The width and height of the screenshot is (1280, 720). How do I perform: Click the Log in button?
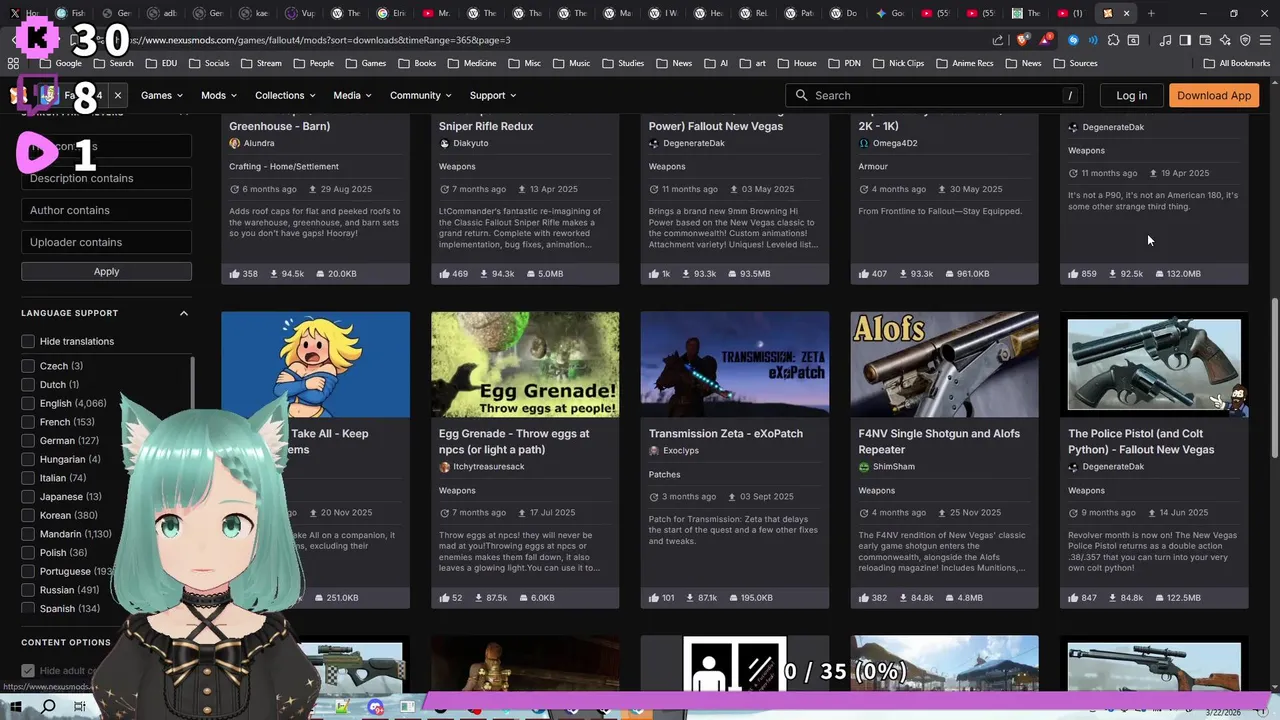tap(1131, 95)
